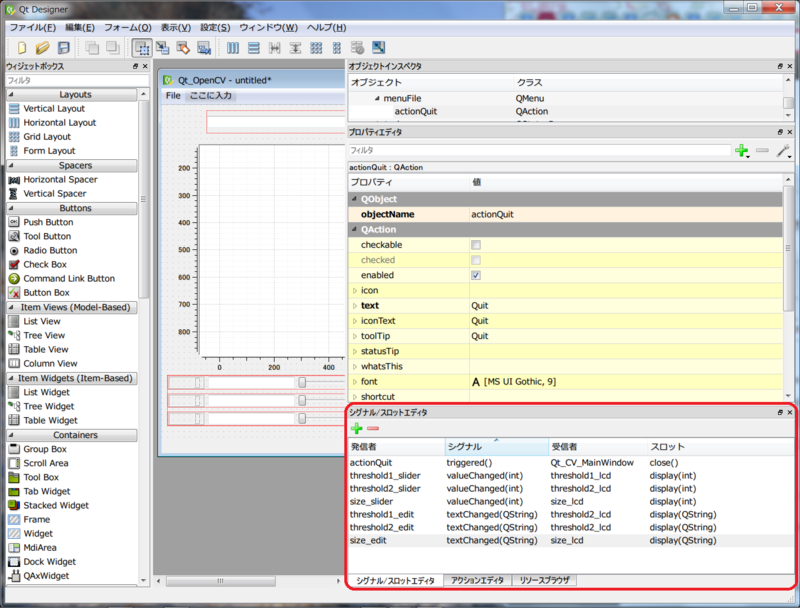Close the ウィジェットボックス panel
This screenshot has height=608, width=800.
click(x=145, y=66)
